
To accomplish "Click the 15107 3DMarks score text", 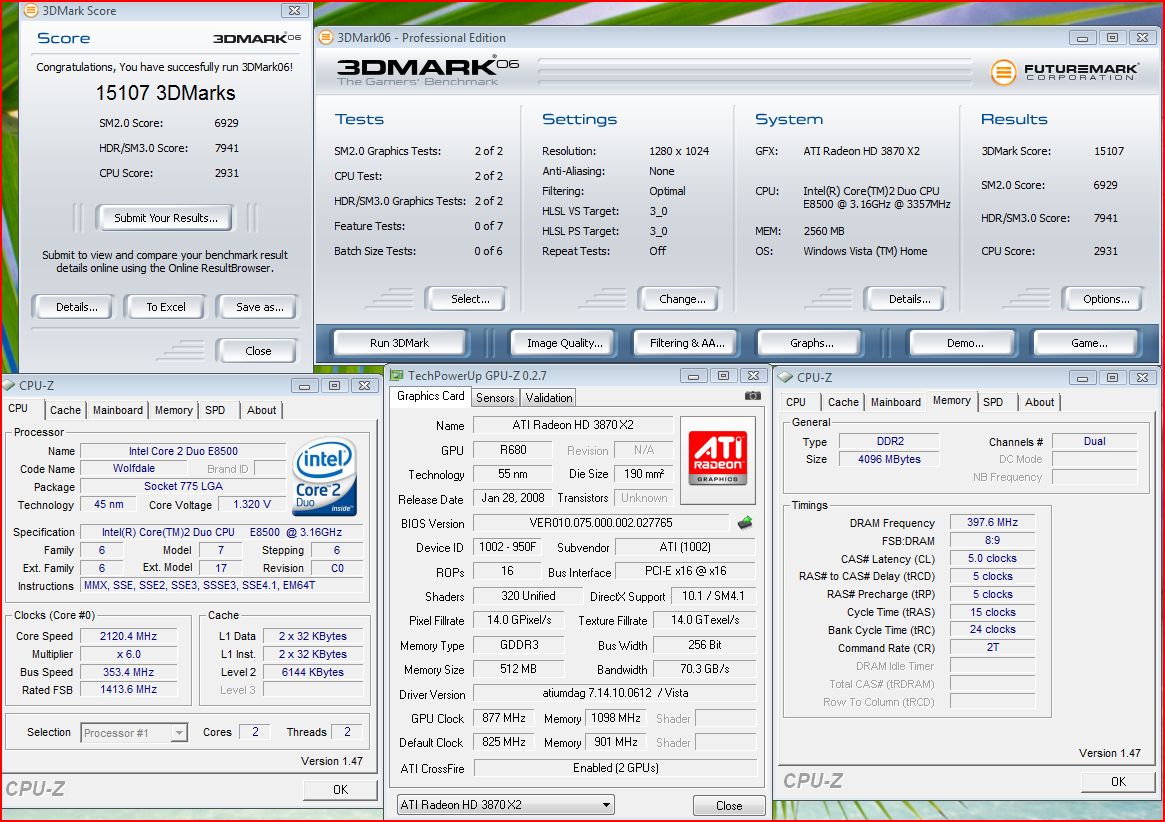I will coord(165,93).
